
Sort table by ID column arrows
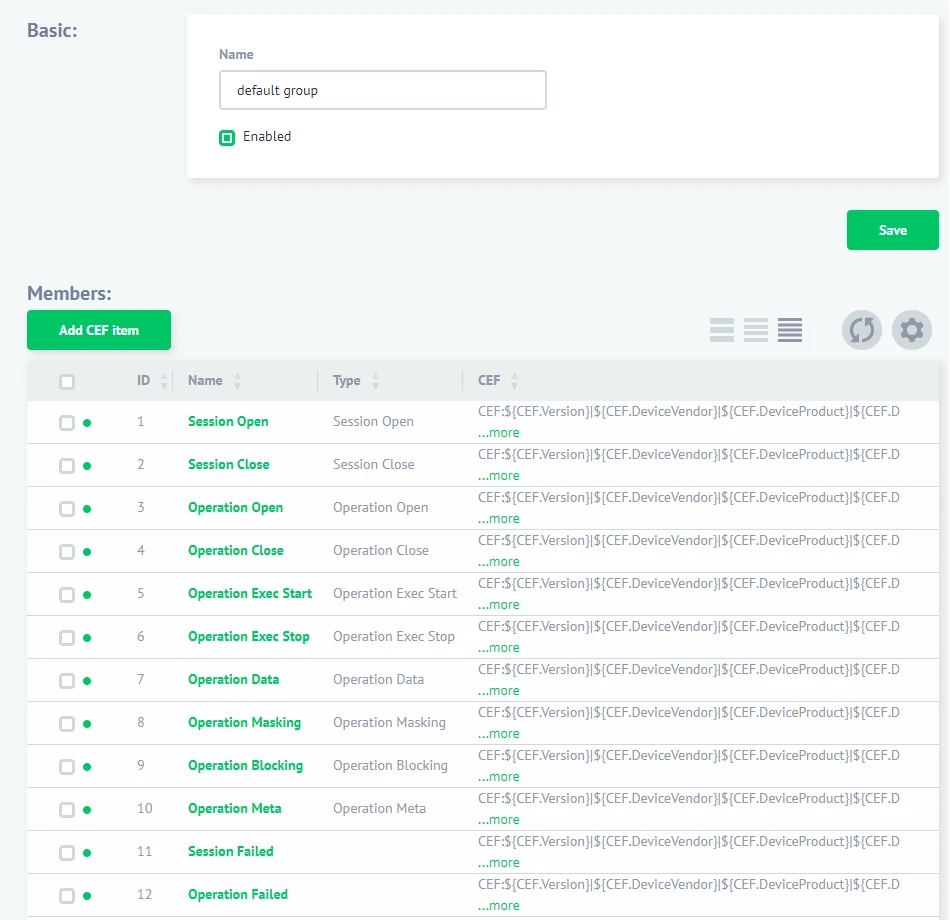coord(165,381)
